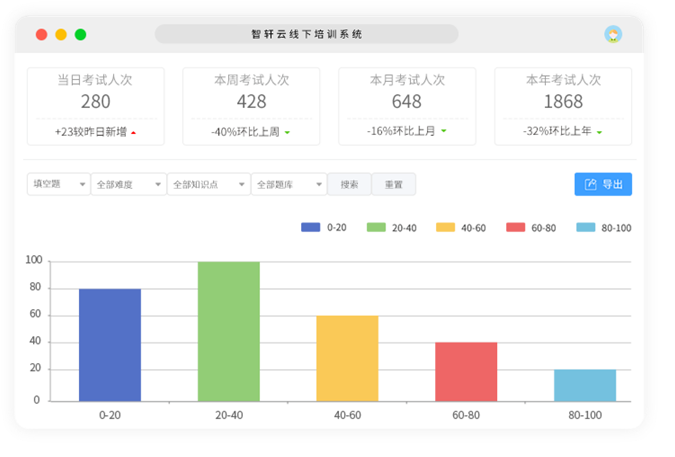Click the red up arrow beside +23较昨日新增
The height and width of the screenshot is (457, 675).
pyautogui.click(x=133, y=133)
